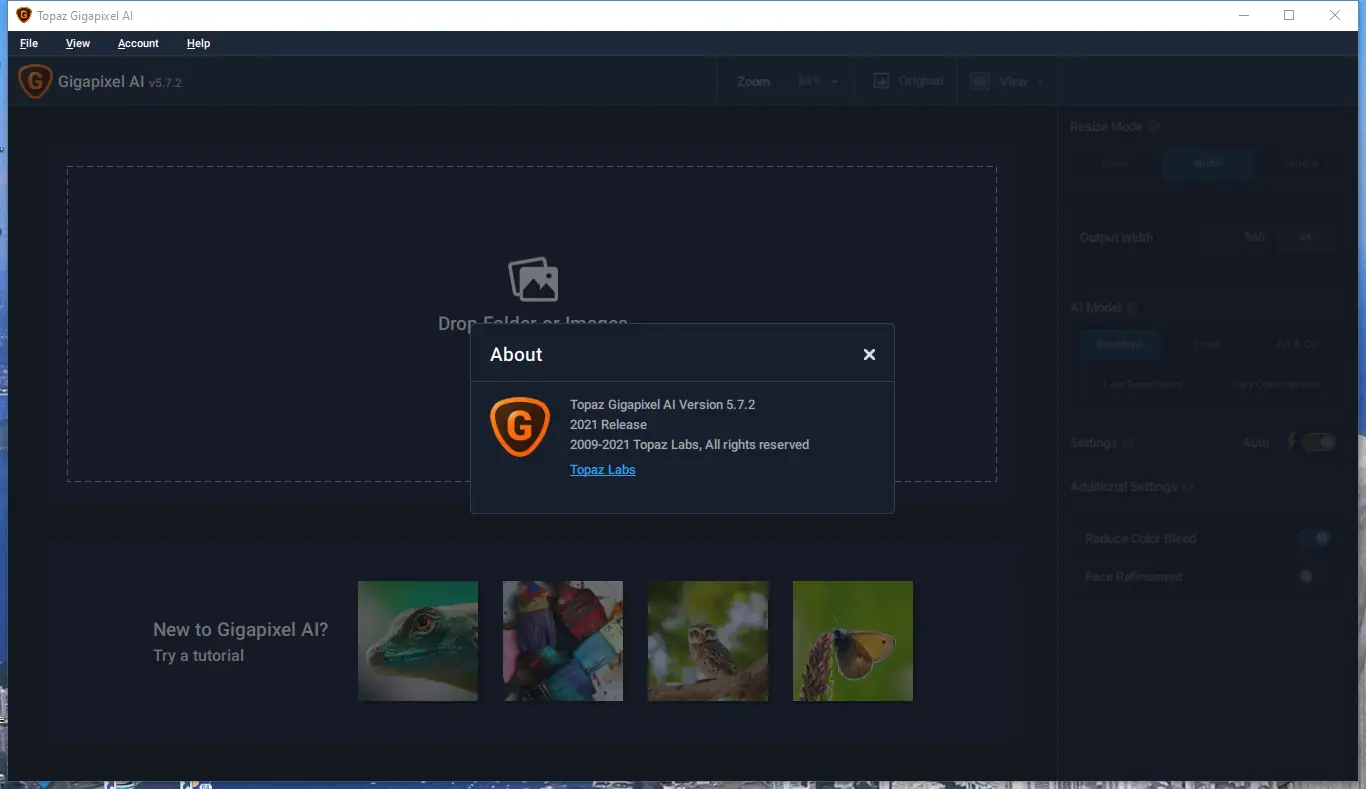Click the Topaz Gigapixel AI title bar icon
Image resolution: width=1366 pixels, height=789 pixels.
pos(24,15)
